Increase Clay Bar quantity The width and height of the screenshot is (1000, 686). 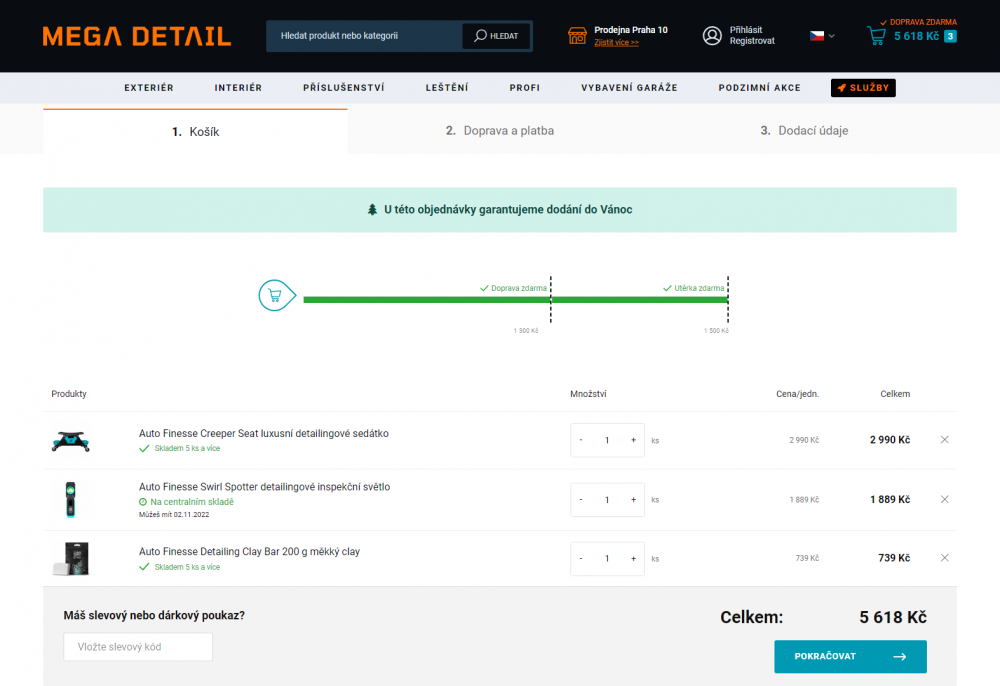pyautogui.click(x=633, y=558)
